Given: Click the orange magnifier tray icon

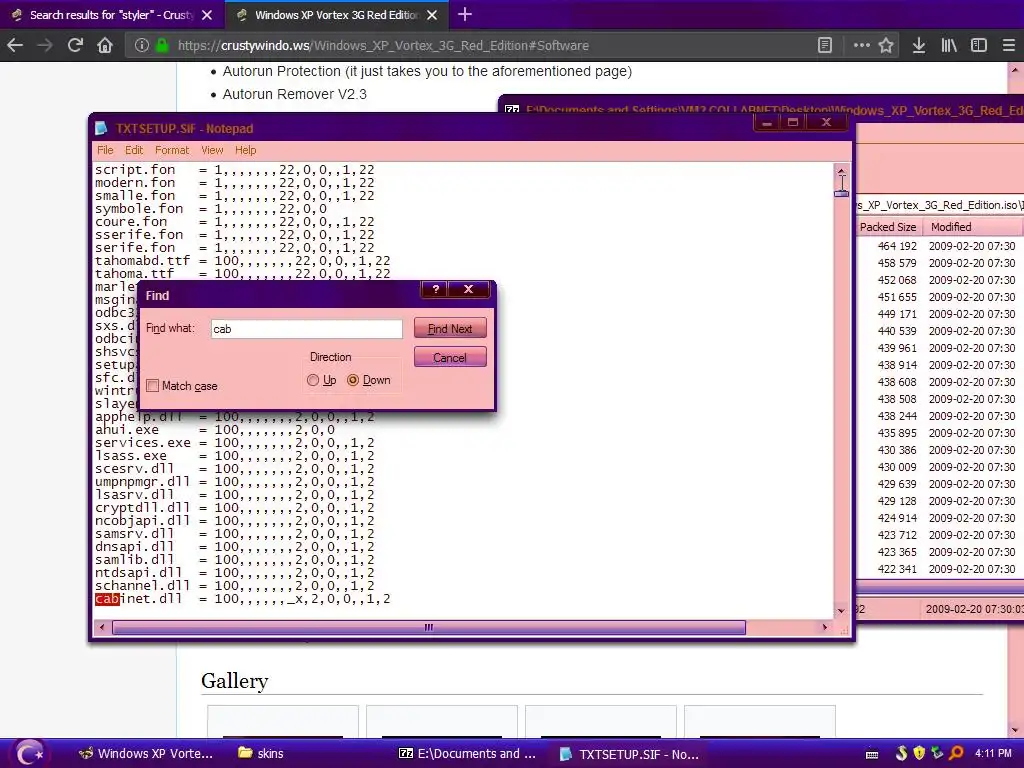Looking at the screenshot, I should coord(955,754).
